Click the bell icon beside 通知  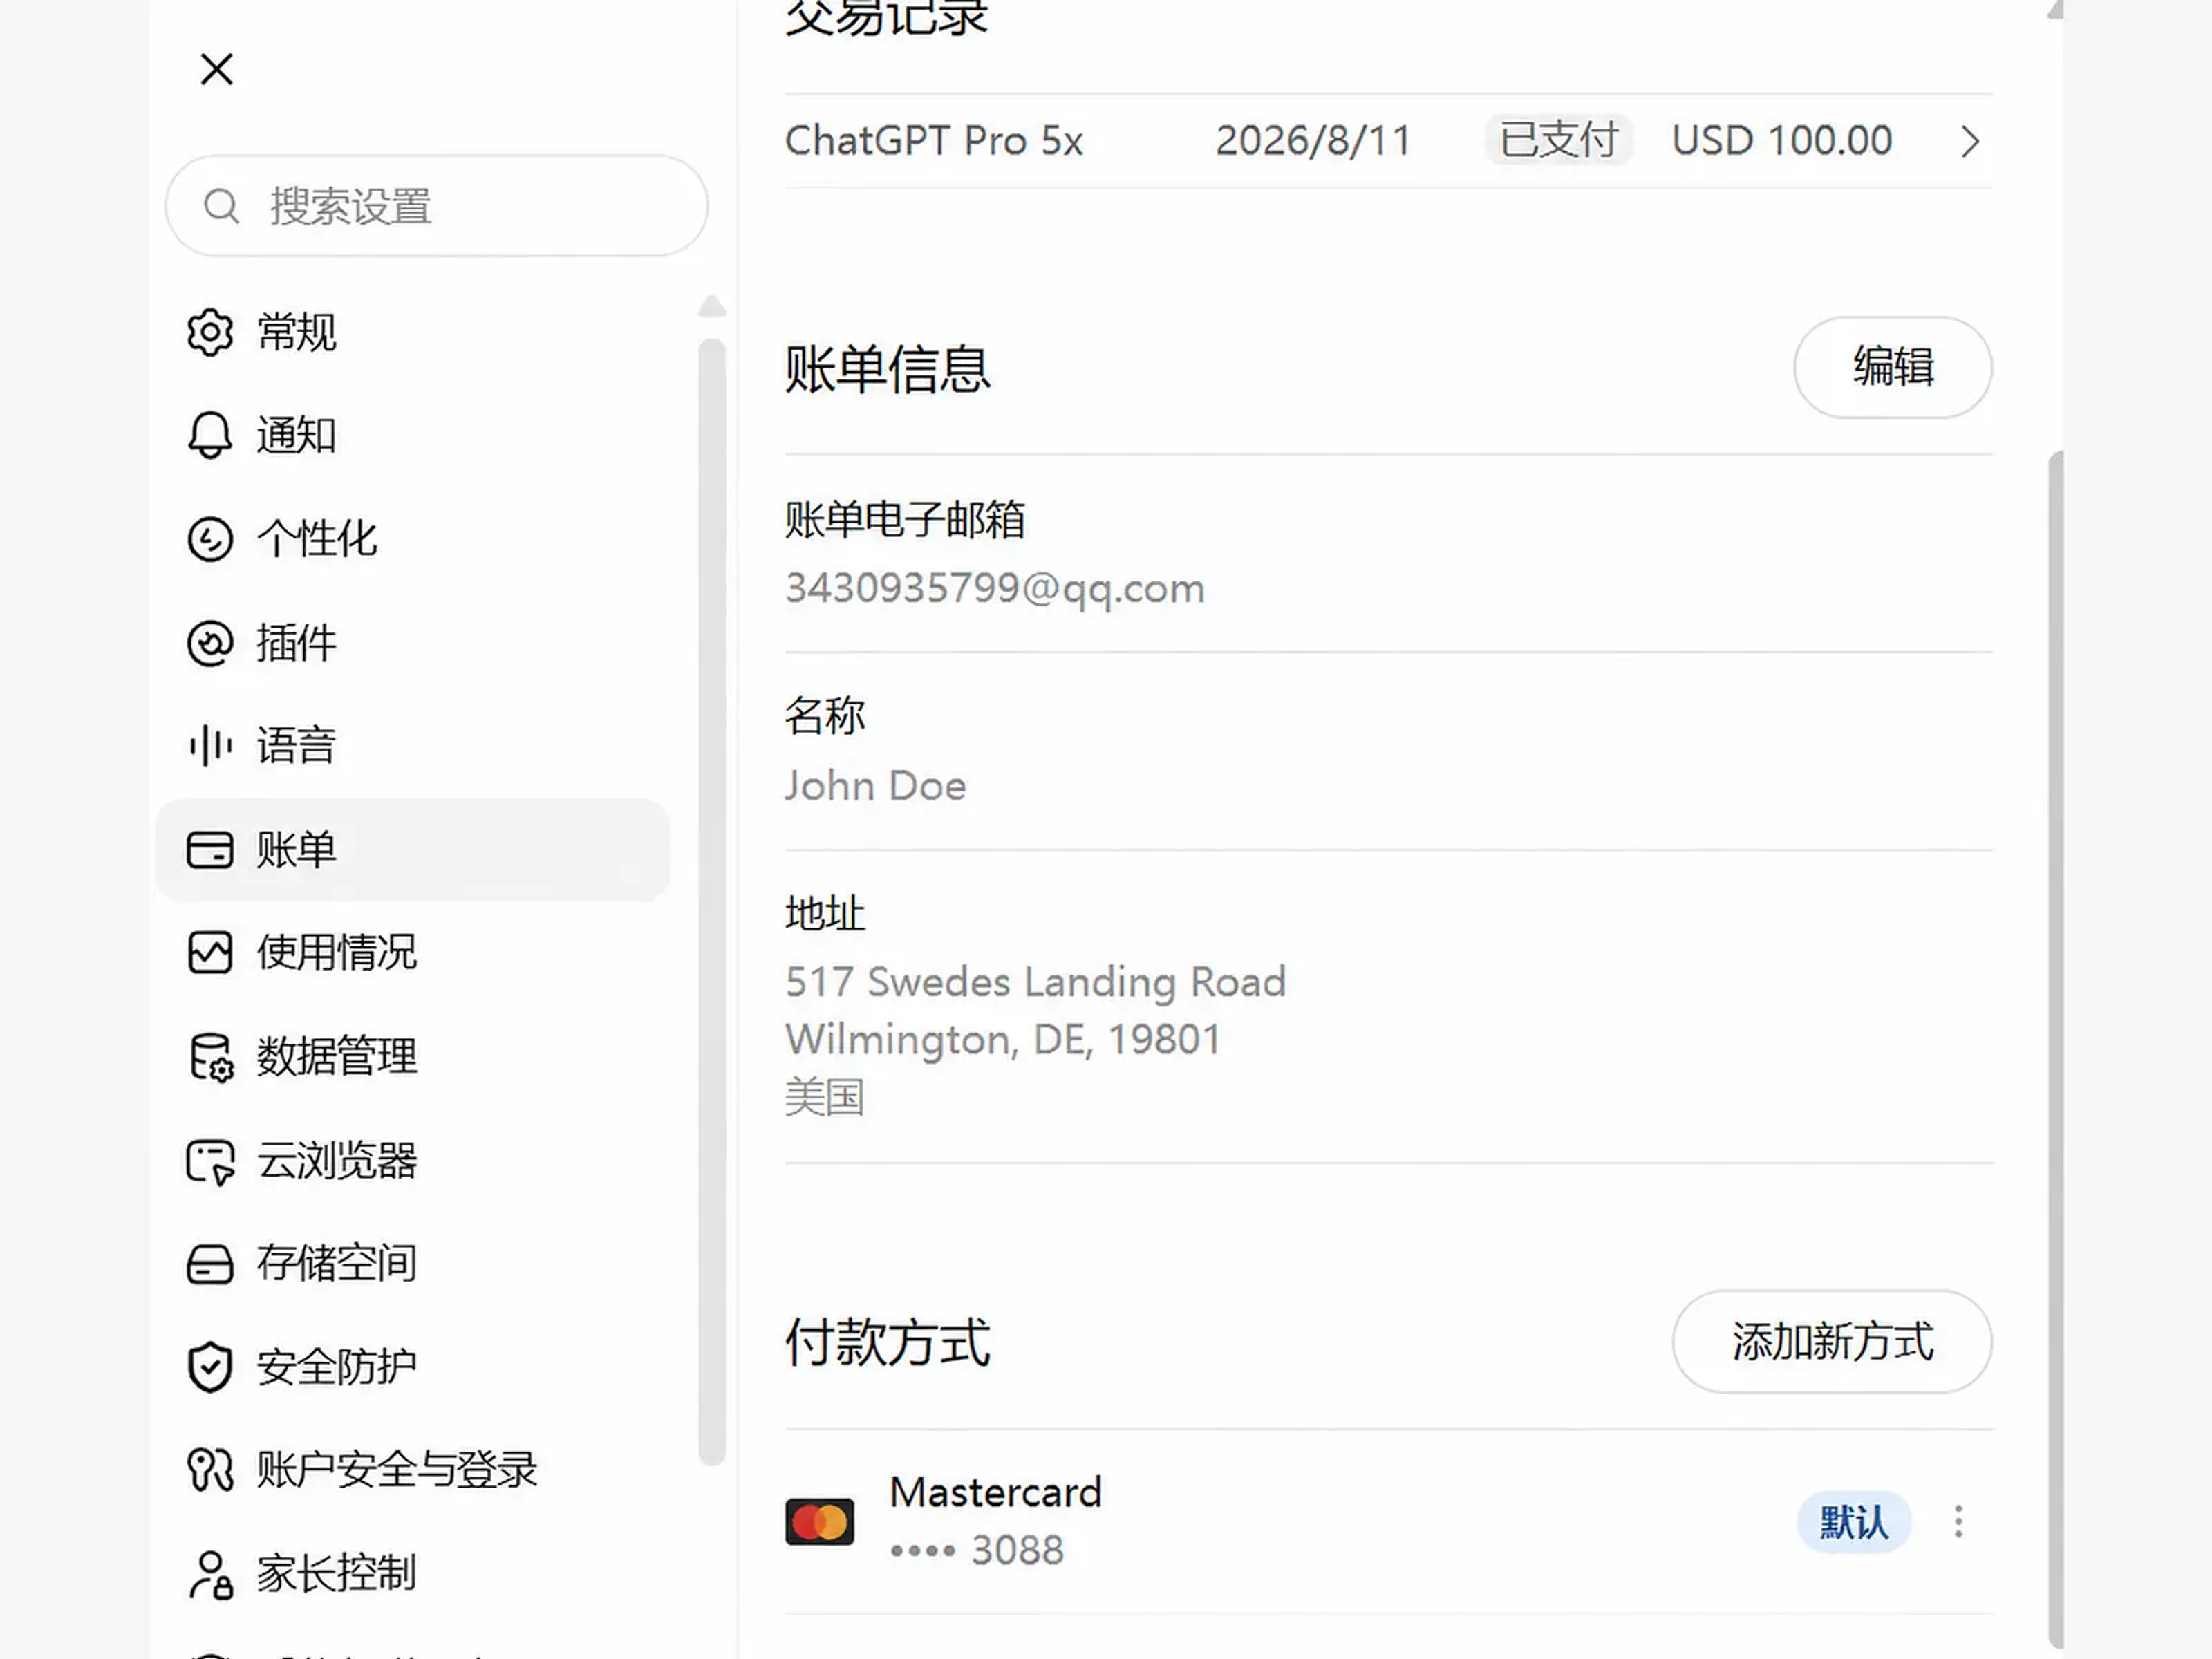[210, 435]
